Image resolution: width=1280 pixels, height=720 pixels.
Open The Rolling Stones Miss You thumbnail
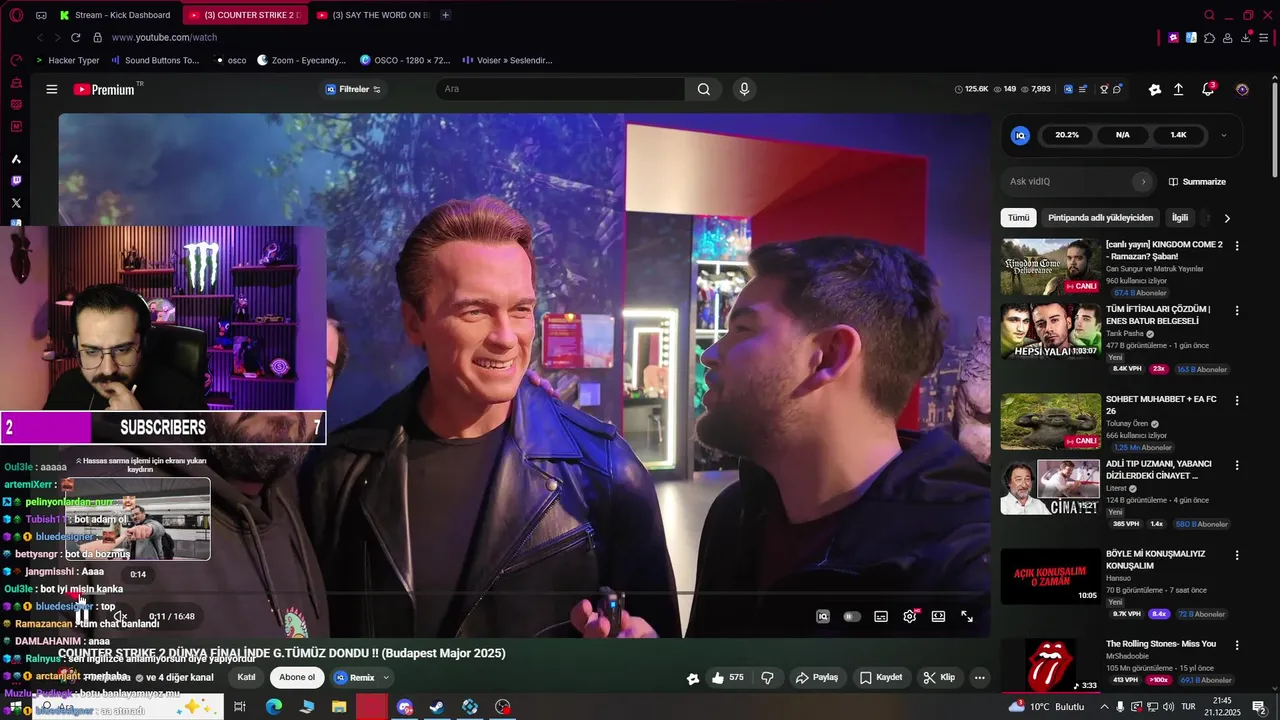coord(1050,665)
